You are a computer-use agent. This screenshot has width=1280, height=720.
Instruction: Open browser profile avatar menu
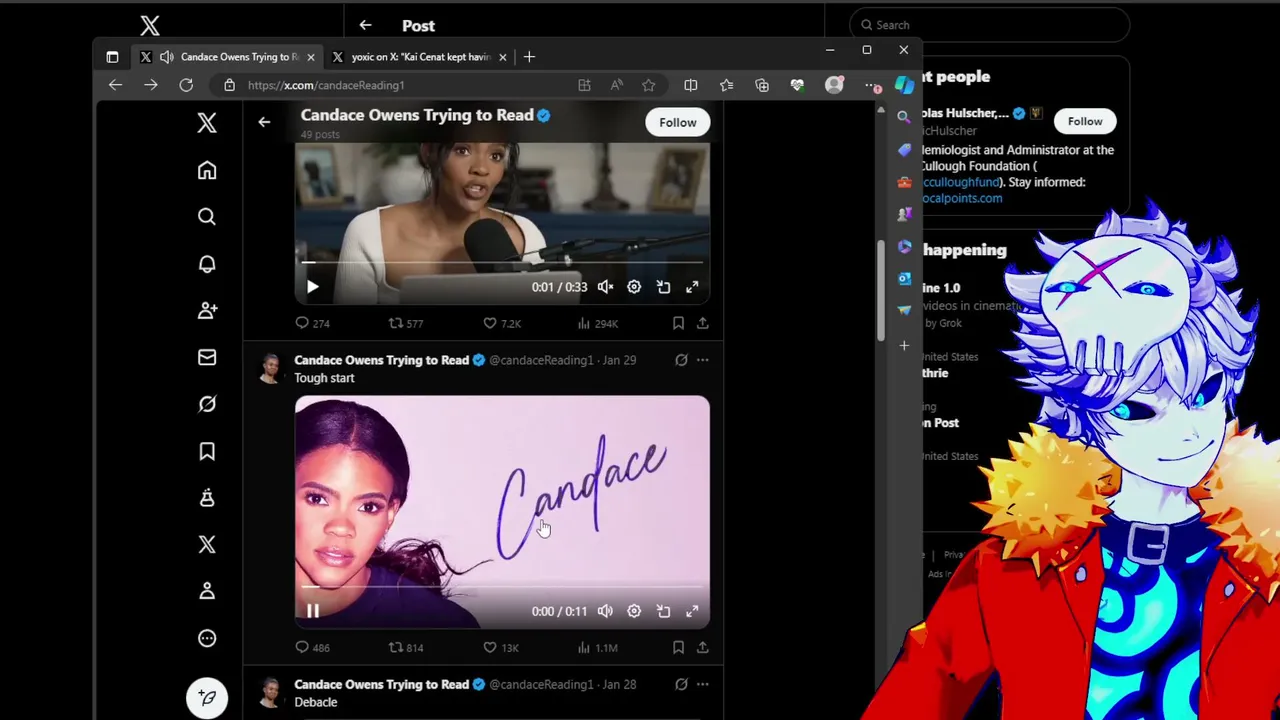point(834,85)
